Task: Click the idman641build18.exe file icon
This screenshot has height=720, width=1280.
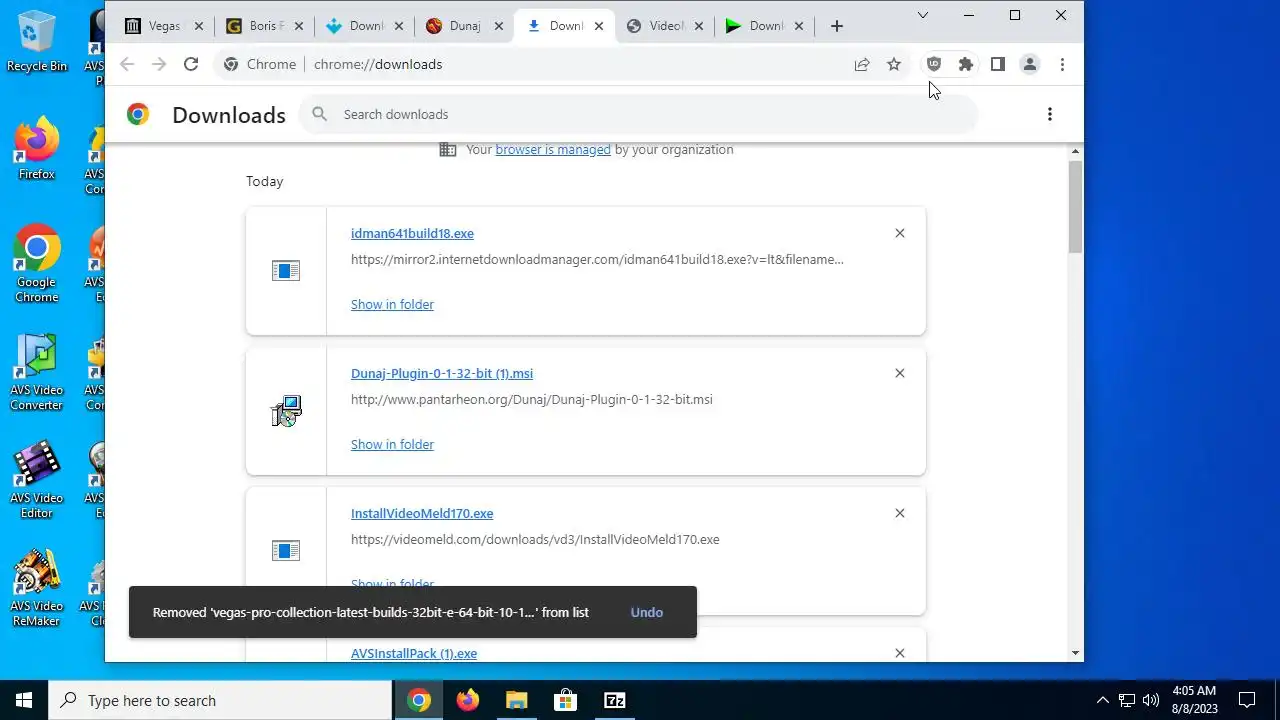Action: (286, 271)
